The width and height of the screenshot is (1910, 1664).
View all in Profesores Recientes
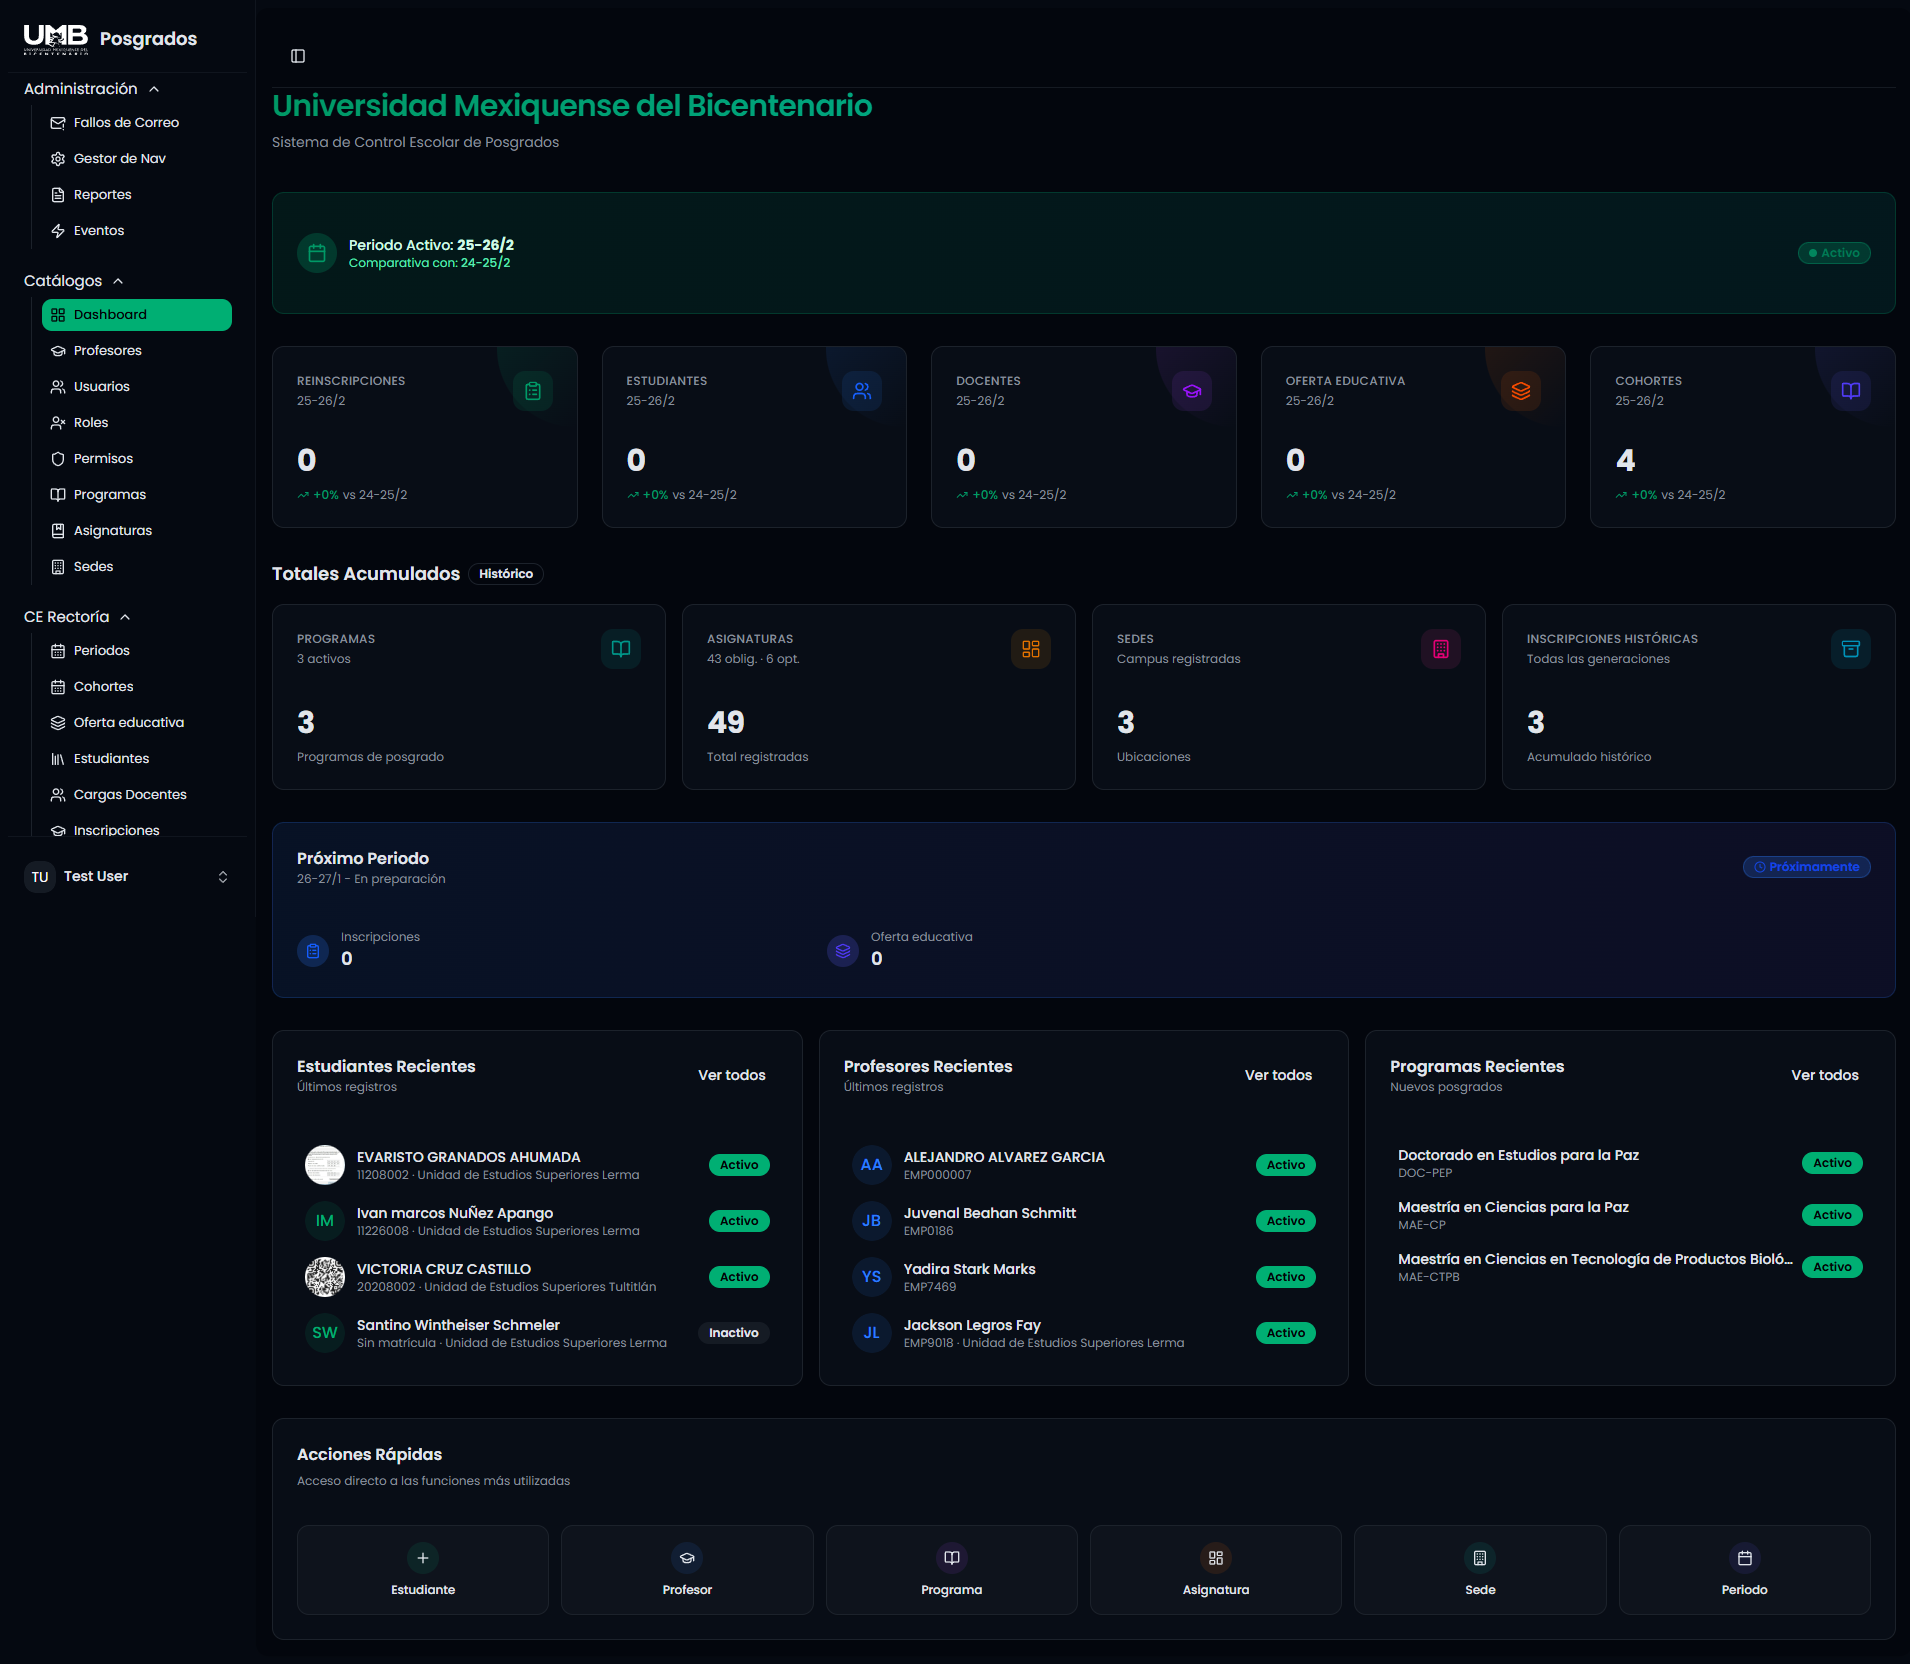click(x=1278, y=1075)
